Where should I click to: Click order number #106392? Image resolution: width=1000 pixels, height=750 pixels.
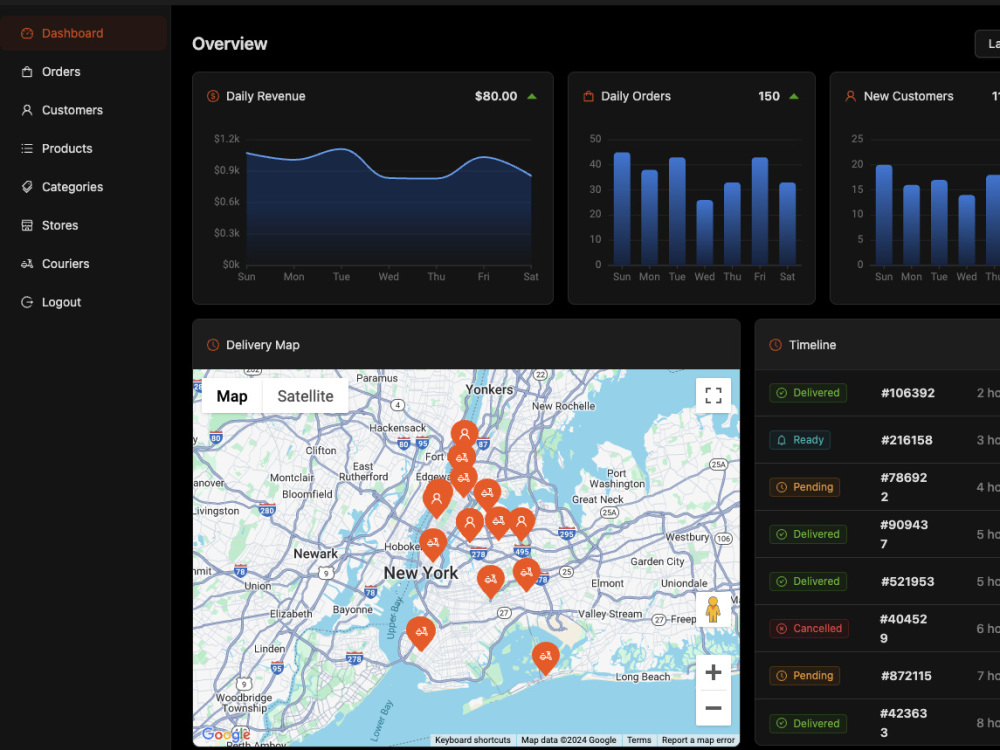pyautogui.click(x=908, y=393)
